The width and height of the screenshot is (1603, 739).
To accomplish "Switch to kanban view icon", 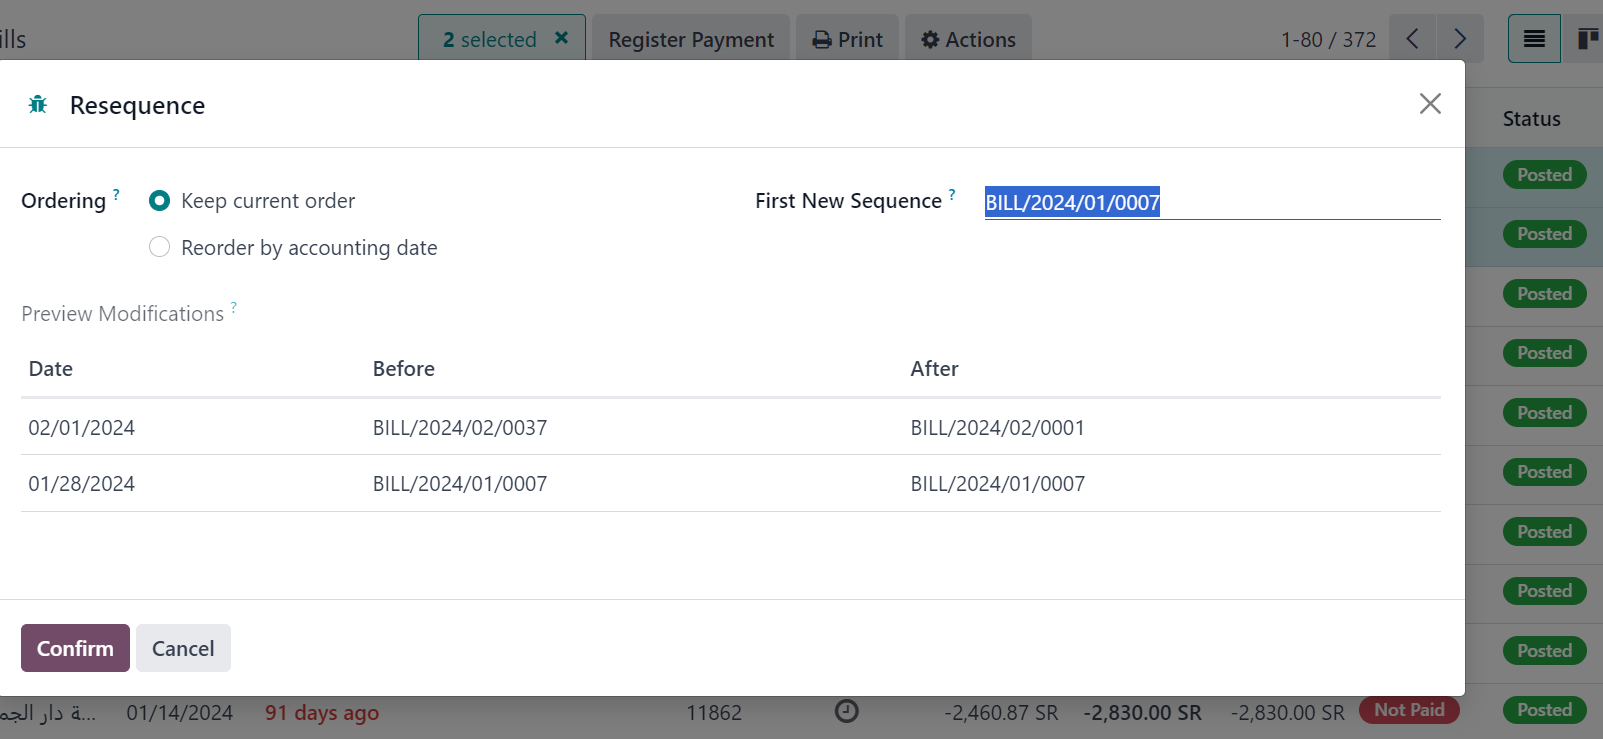I will pyautogui.click(x=1586, y=39).
